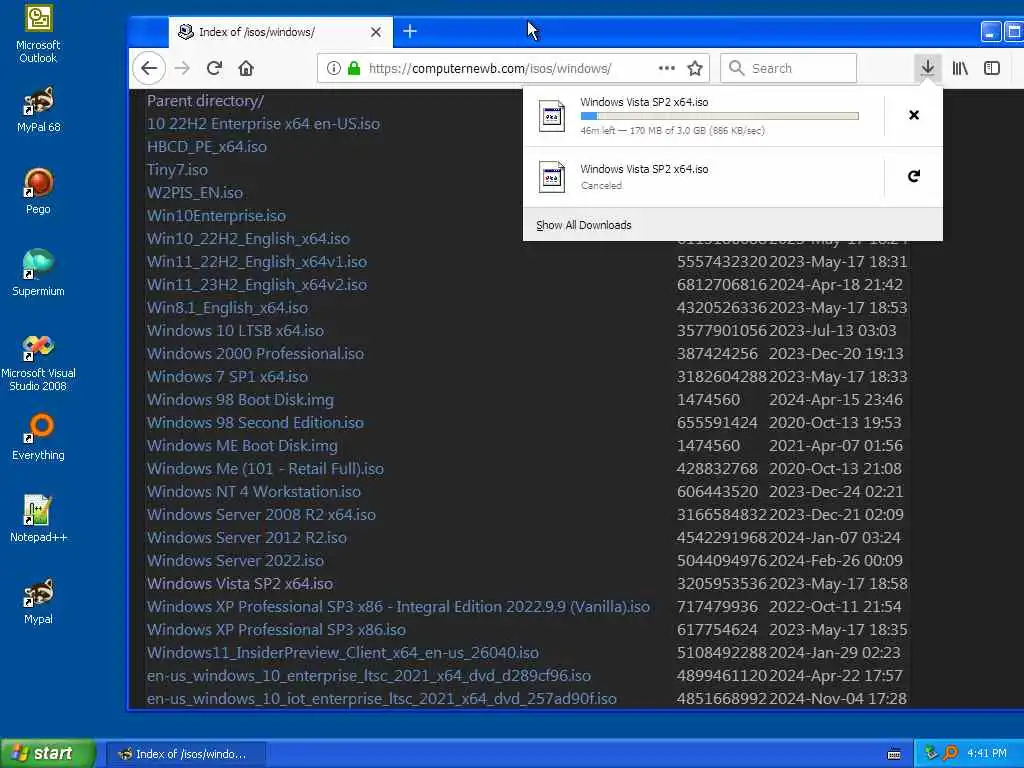The height and width of the screenshot is (768, 1024).
Task: Click Windows 7 SP1 x64.iso link
Action: (x=227, y=376)
